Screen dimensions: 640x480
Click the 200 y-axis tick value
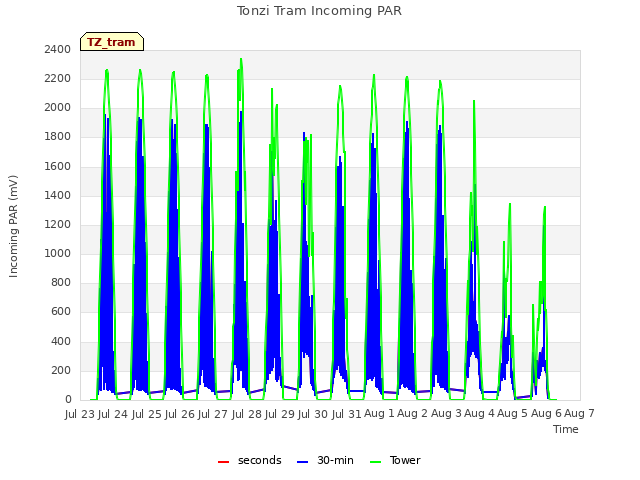click(x=61, y=371)
